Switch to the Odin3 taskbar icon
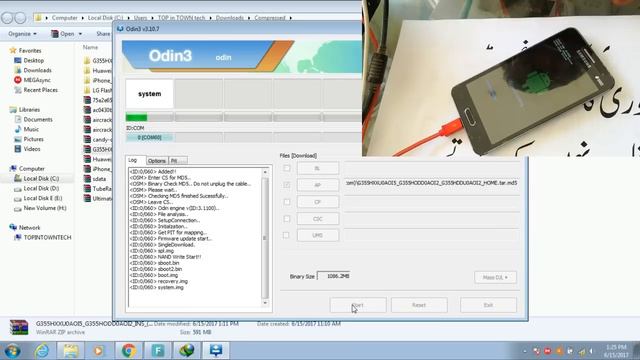 click(216, 351)
